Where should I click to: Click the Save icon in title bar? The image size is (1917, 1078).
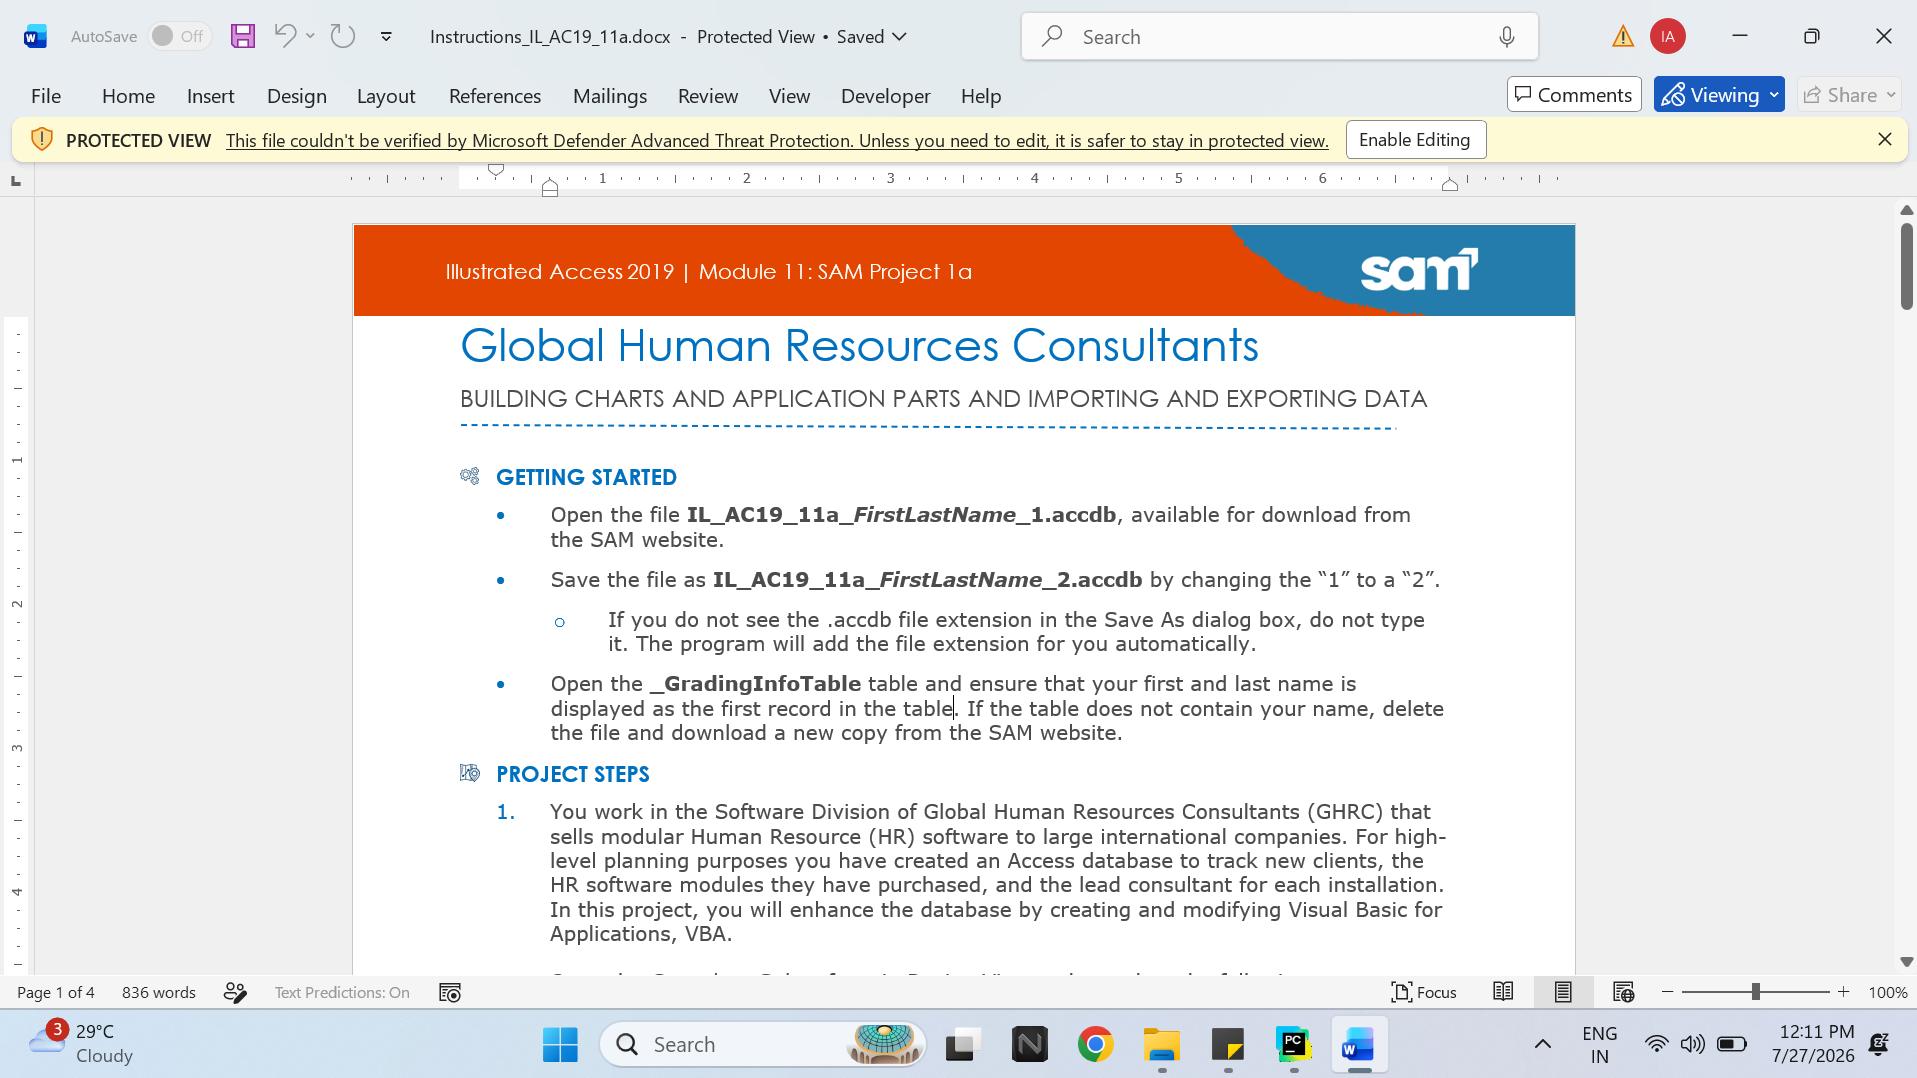(243, 37)
